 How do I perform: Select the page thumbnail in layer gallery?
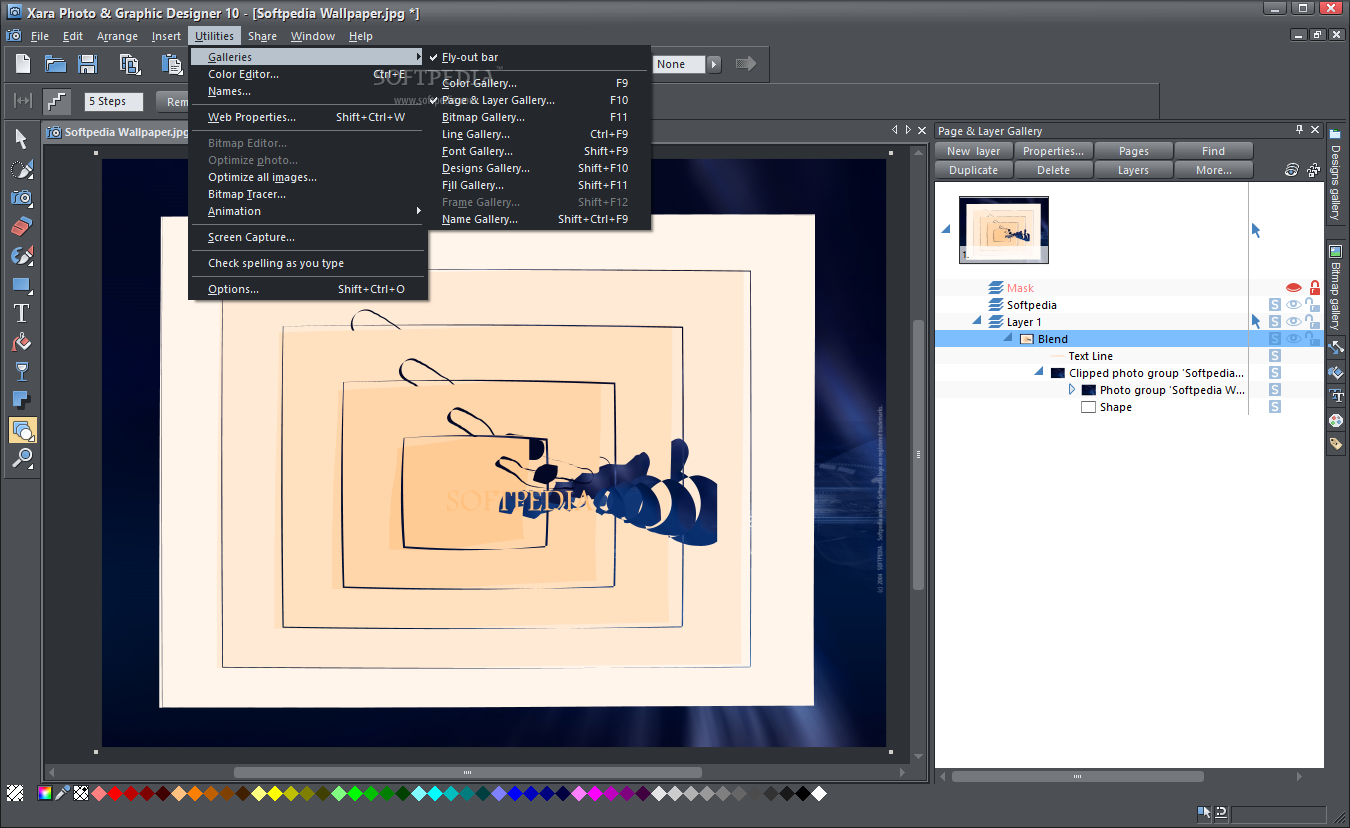click(x=1003, y=230)
